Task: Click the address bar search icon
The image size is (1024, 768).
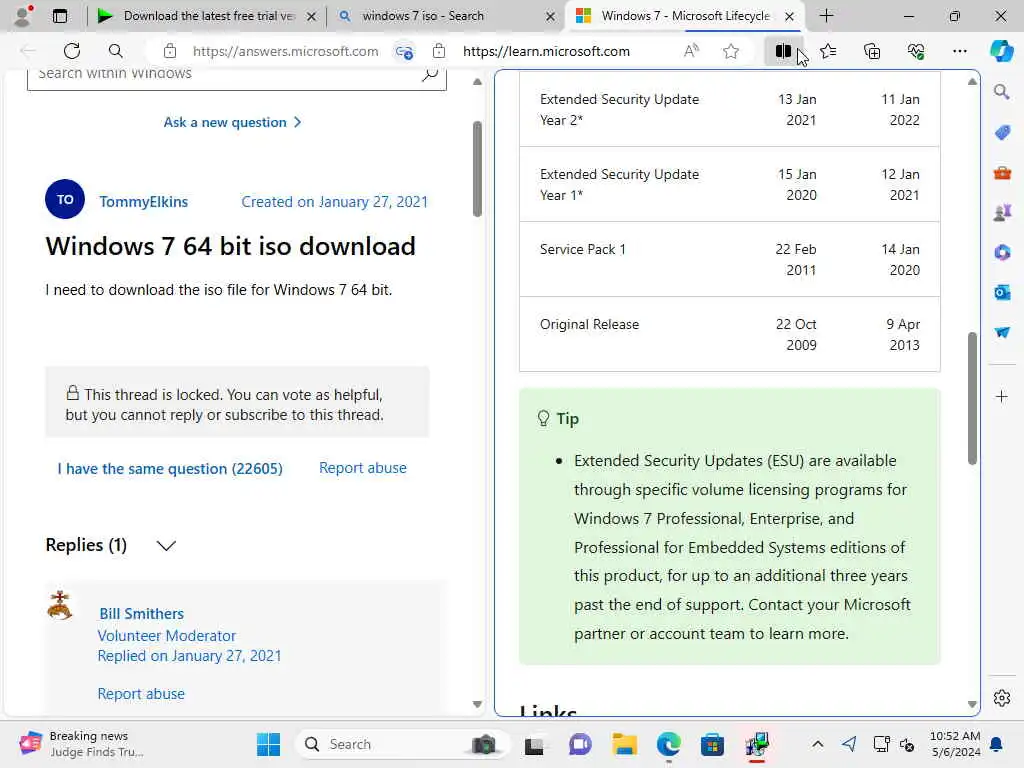Action: (116, 51)
